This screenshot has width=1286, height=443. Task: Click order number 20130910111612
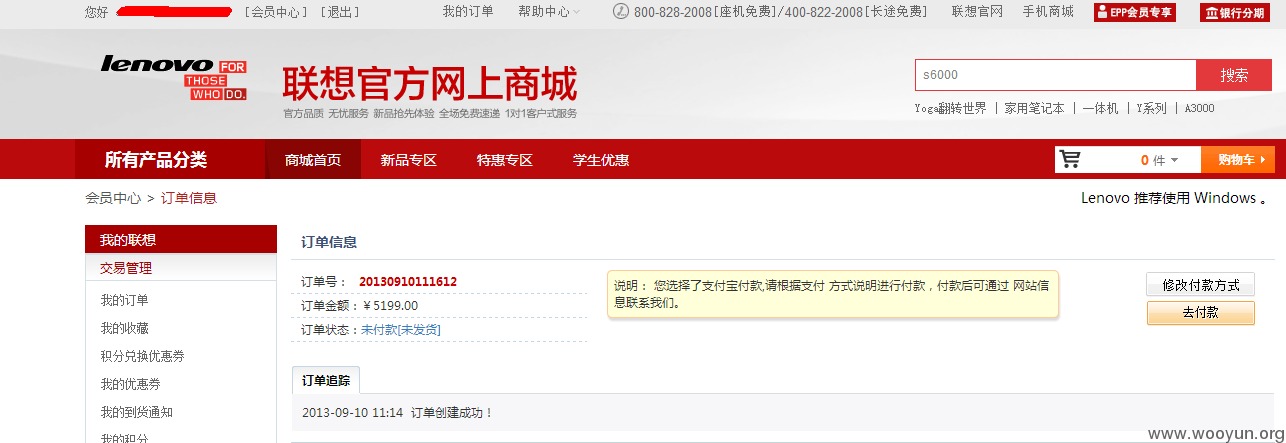pos(408,281)
